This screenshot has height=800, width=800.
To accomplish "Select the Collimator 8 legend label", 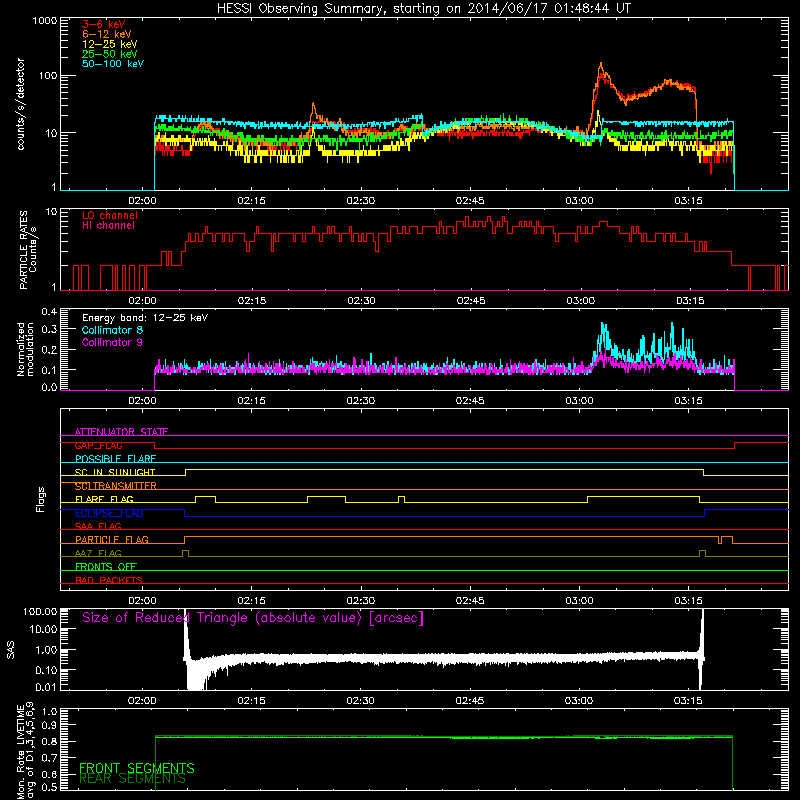I will 112,330.
